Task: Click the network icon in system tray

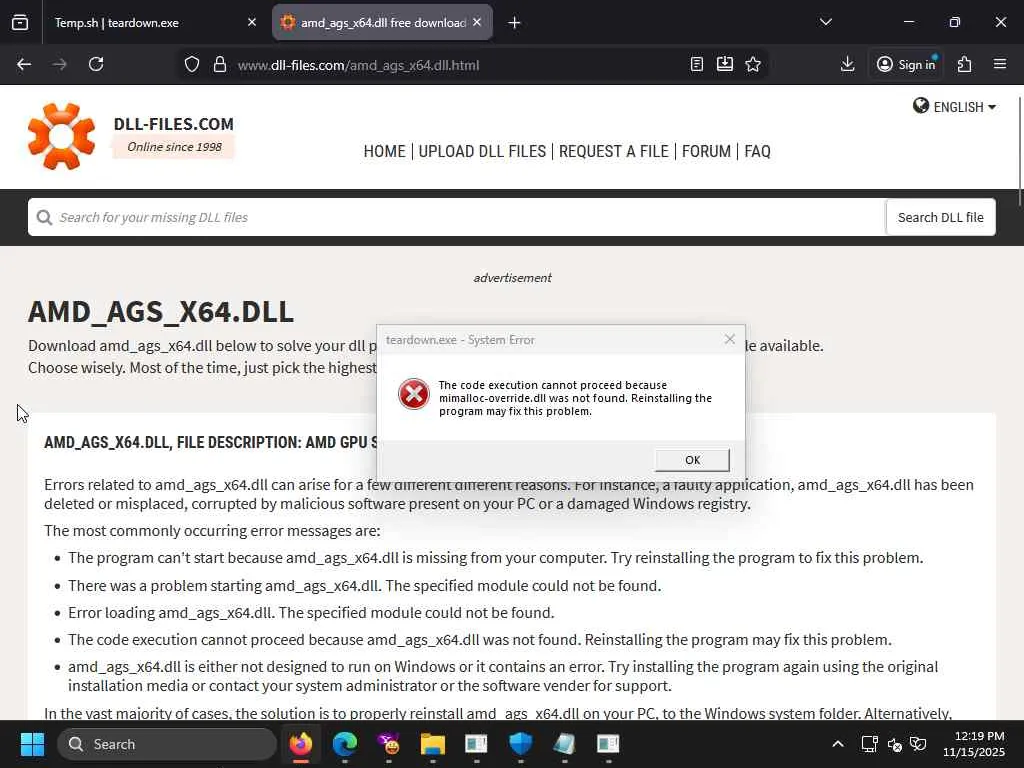Action: coord(869,744)
